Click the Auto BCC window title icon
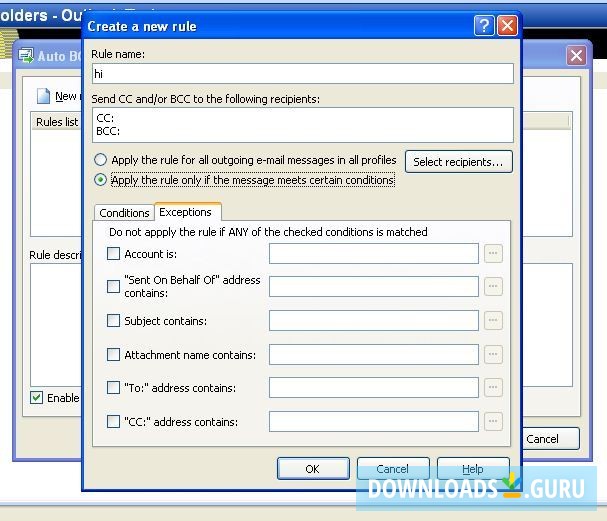 point(26,56)
